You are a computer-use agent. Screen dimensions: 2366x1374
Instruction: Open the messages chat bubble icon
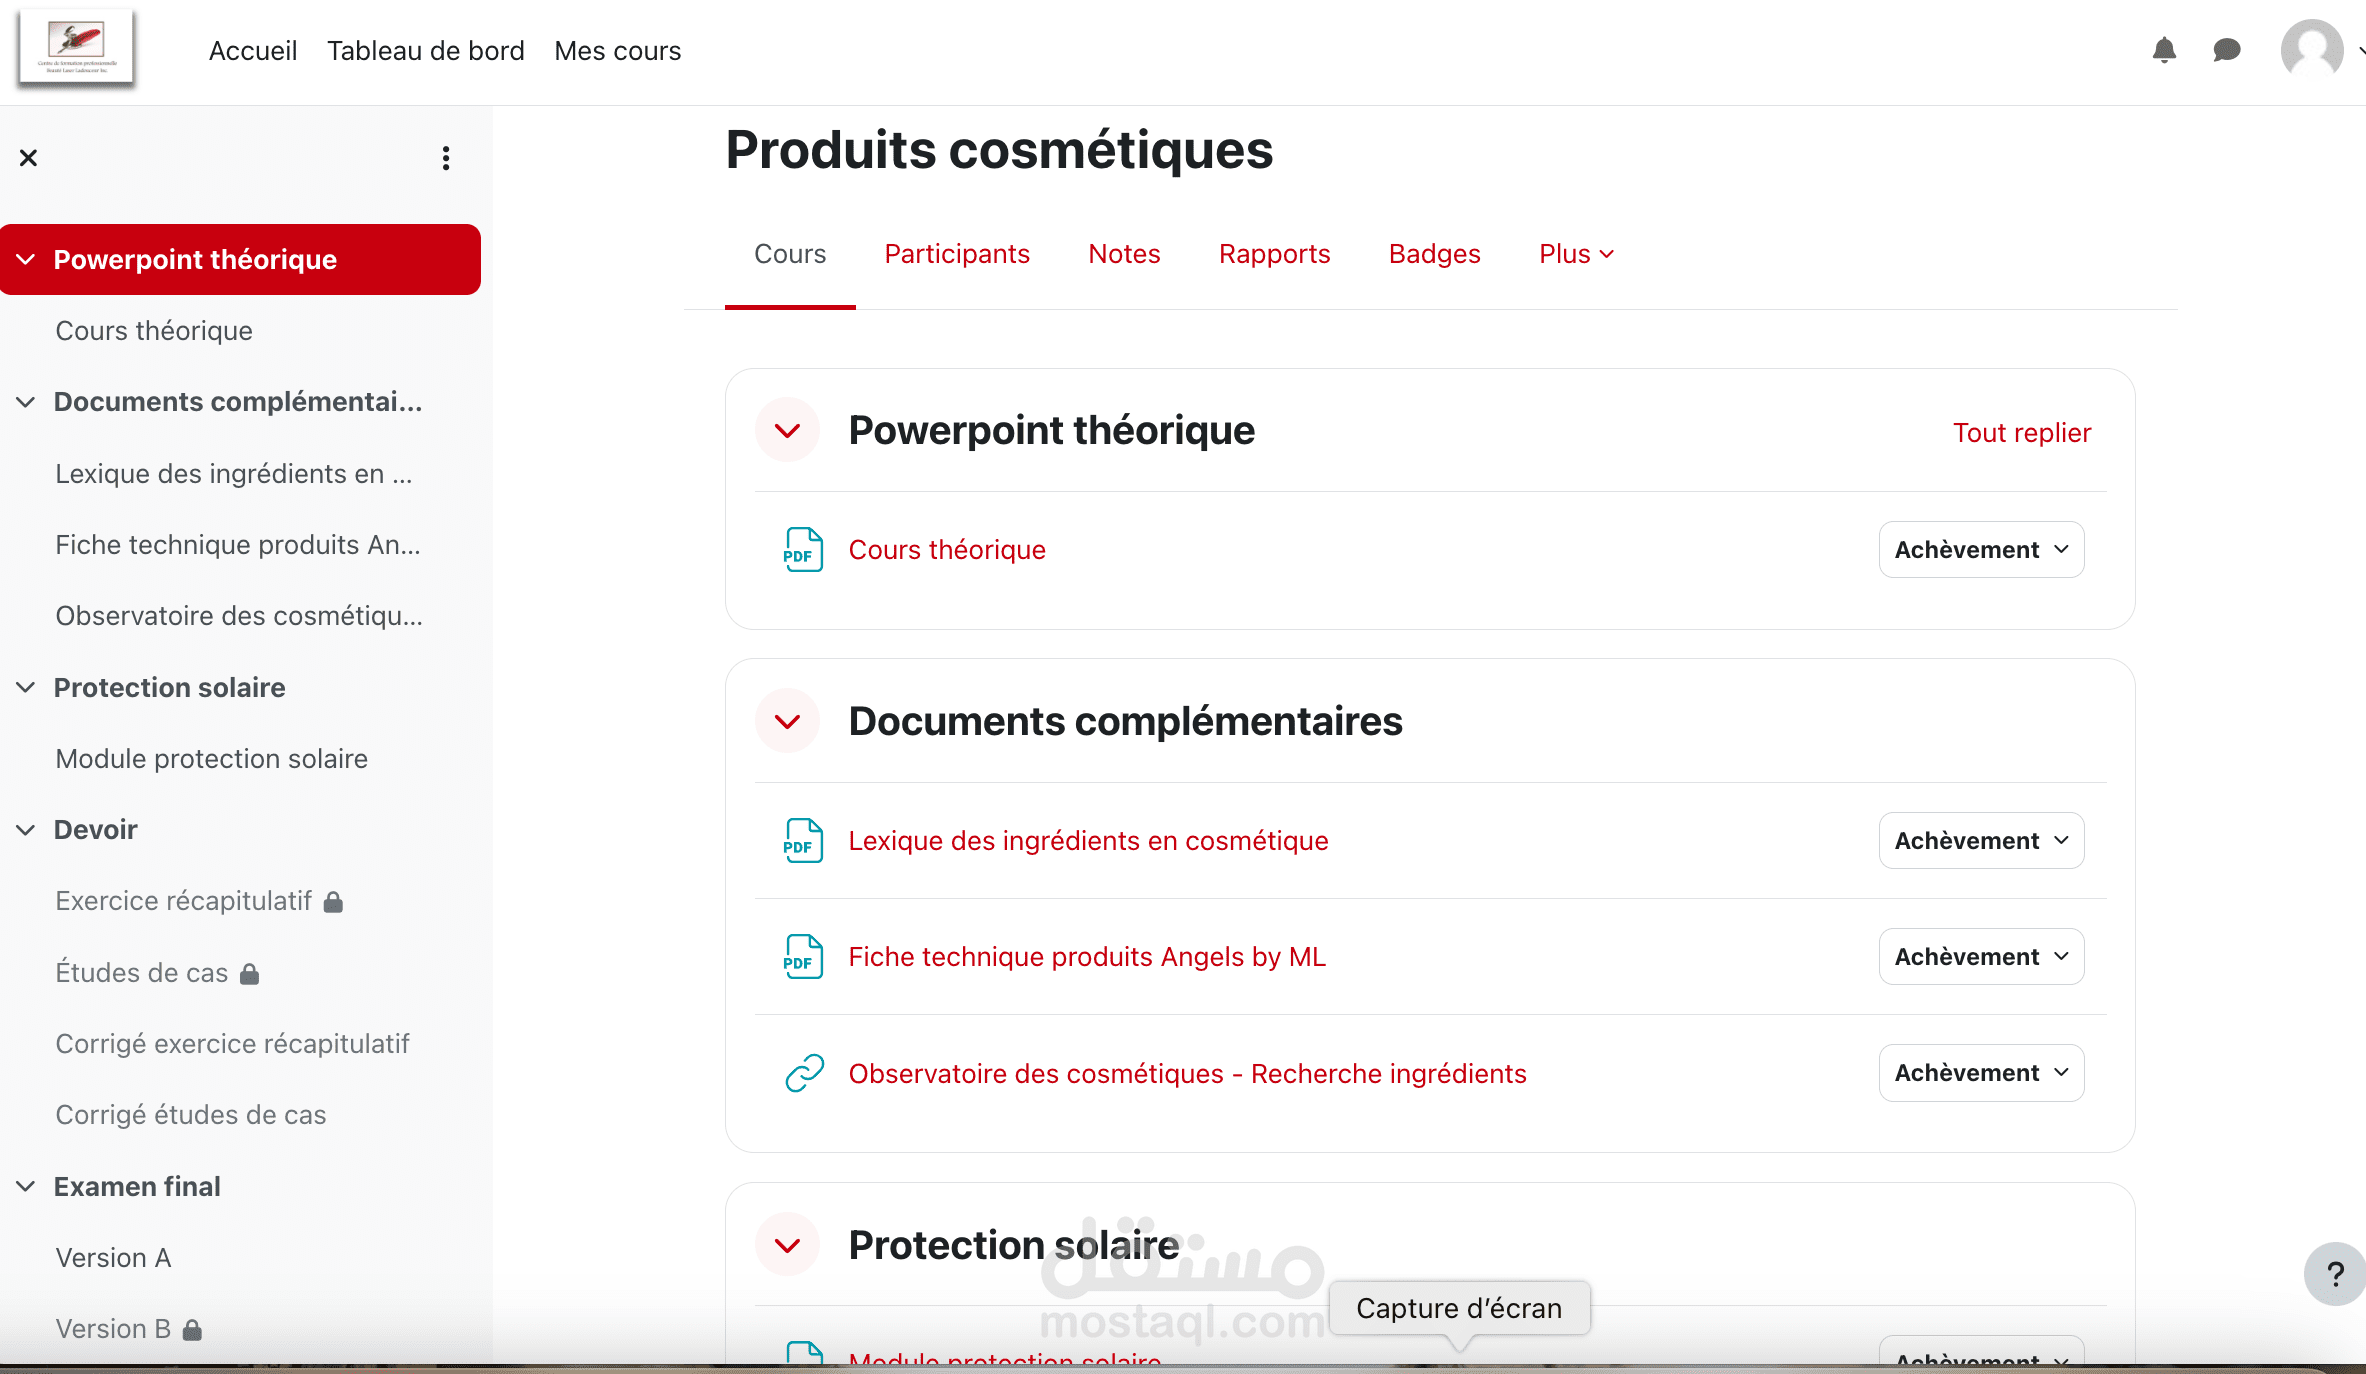tap(2226, 50)
